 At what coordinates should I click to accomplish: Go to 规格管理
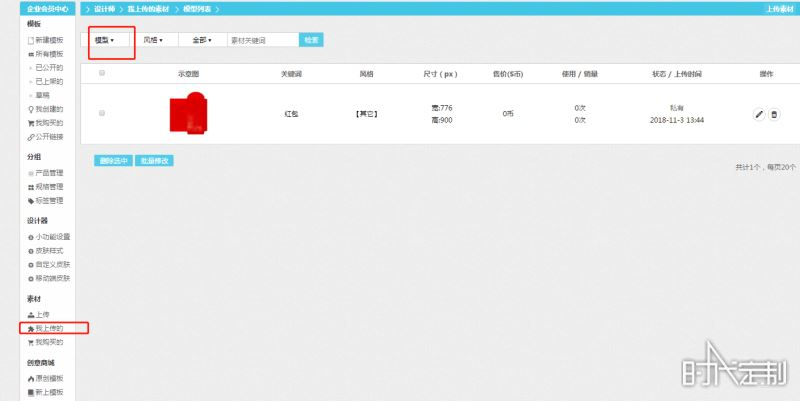(x=46, y=187)
